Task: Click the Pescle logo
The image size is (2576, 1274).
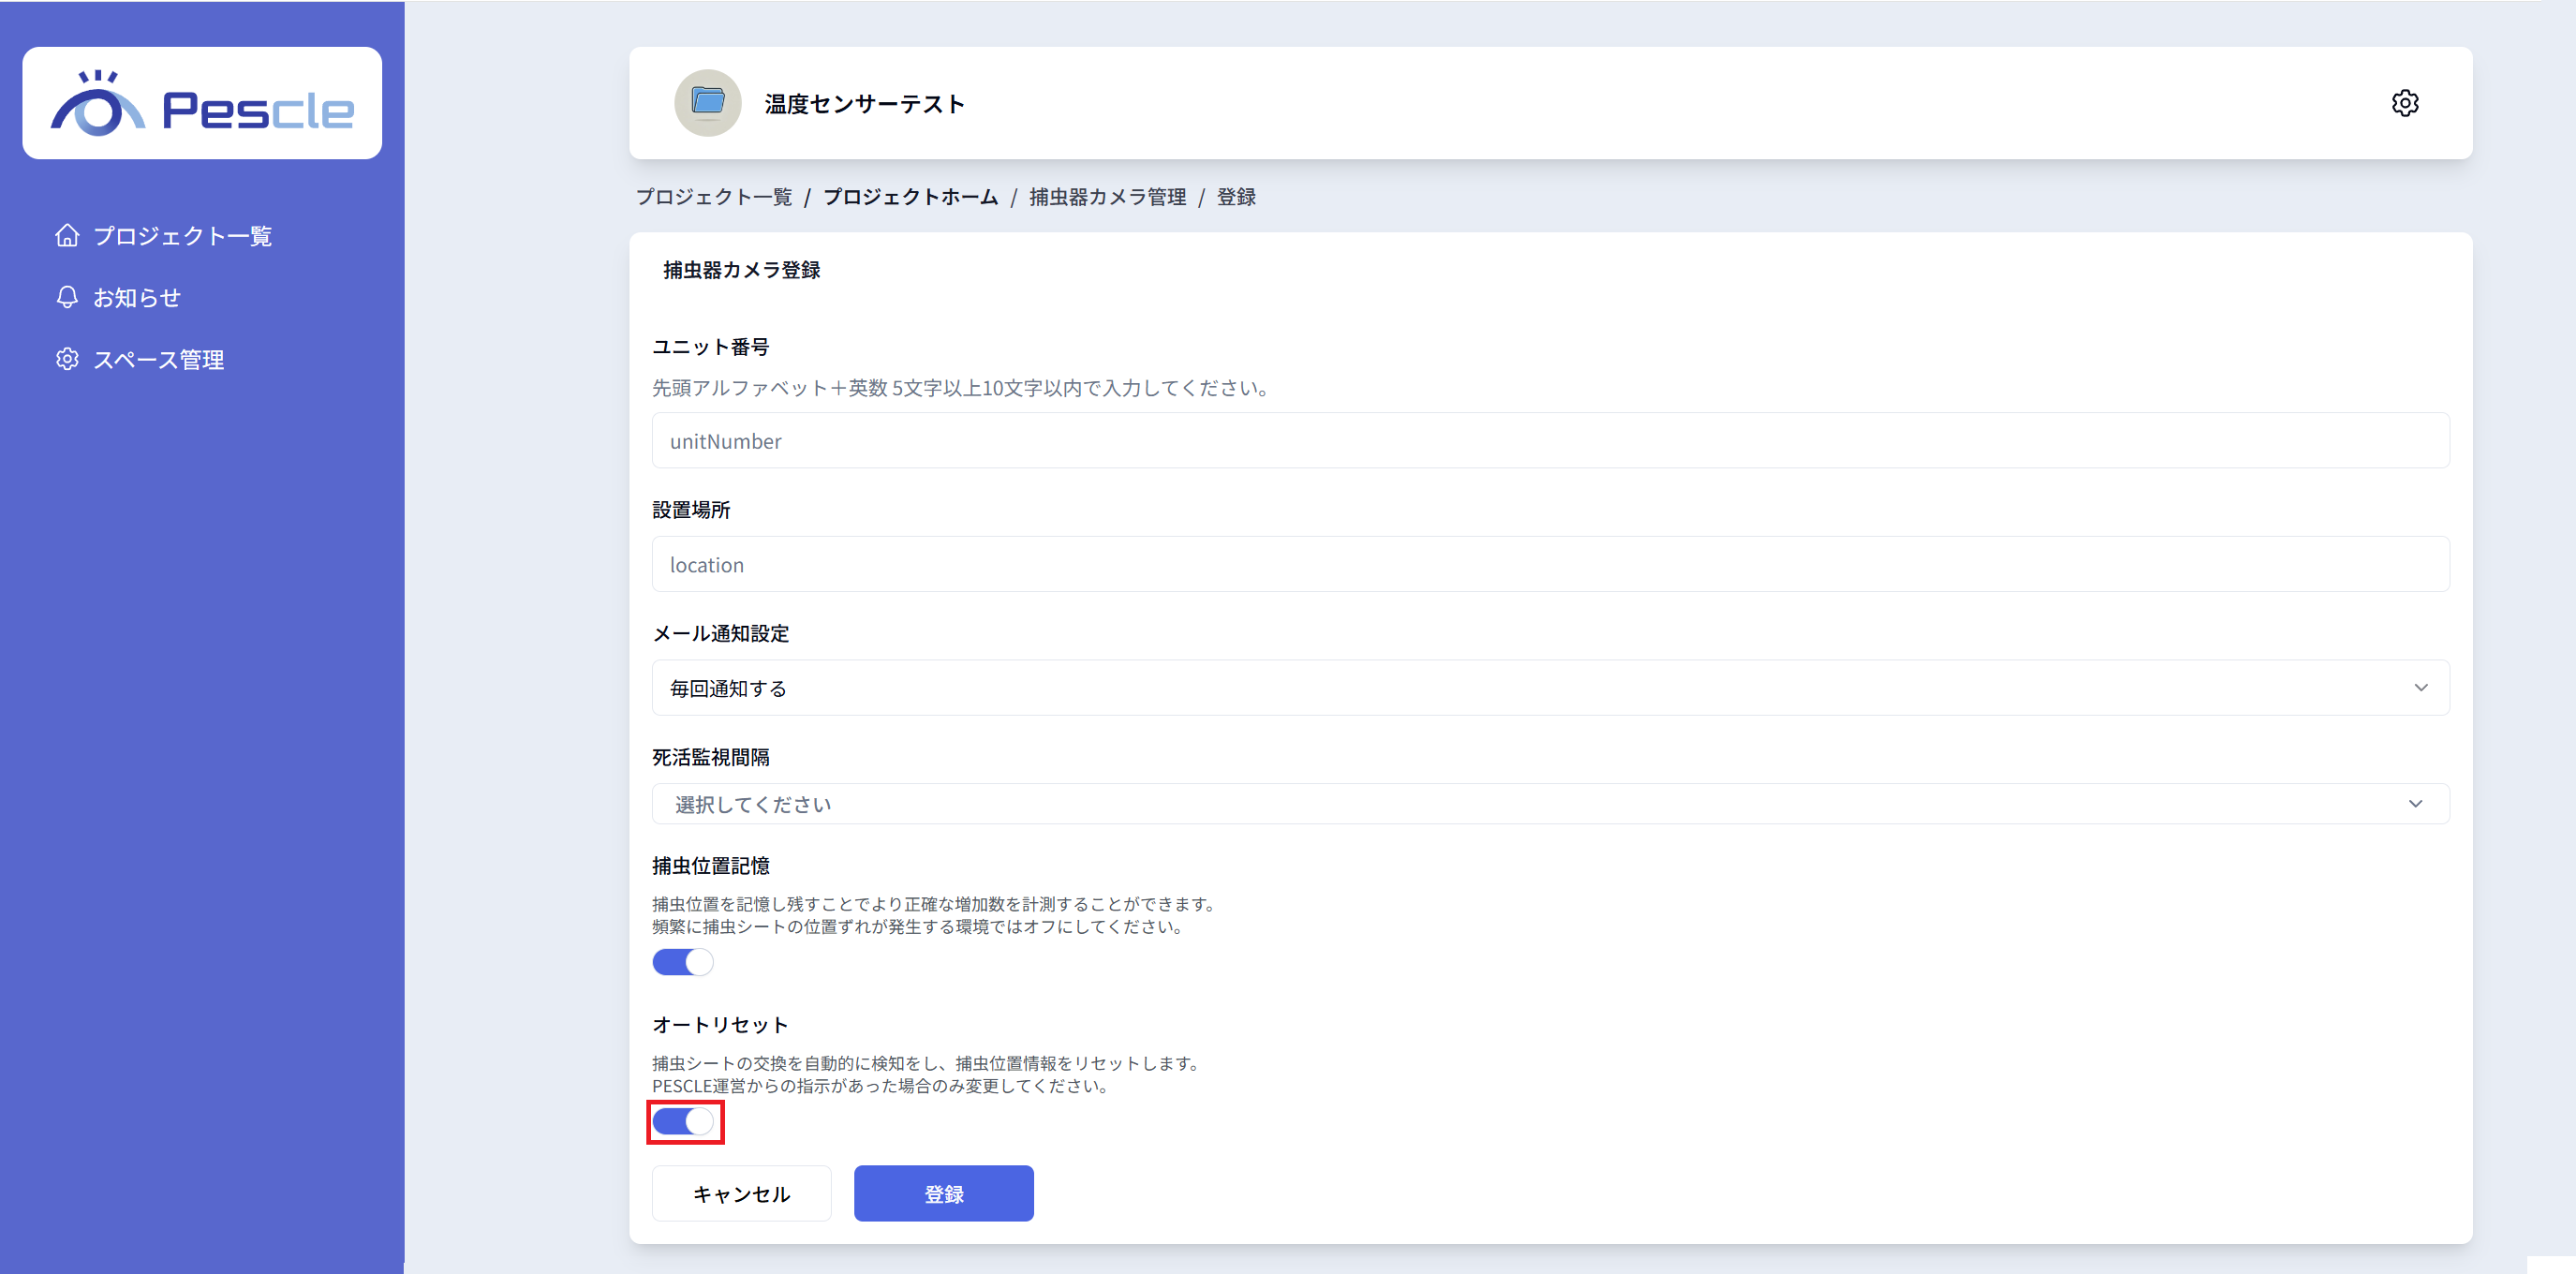Action: (x=202, y=104)
